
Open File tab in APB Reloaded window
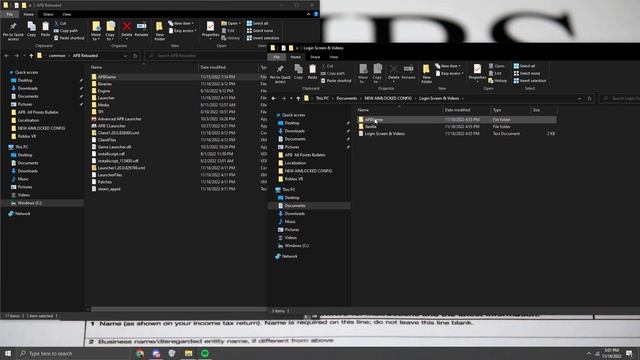[x=9, y=14]
